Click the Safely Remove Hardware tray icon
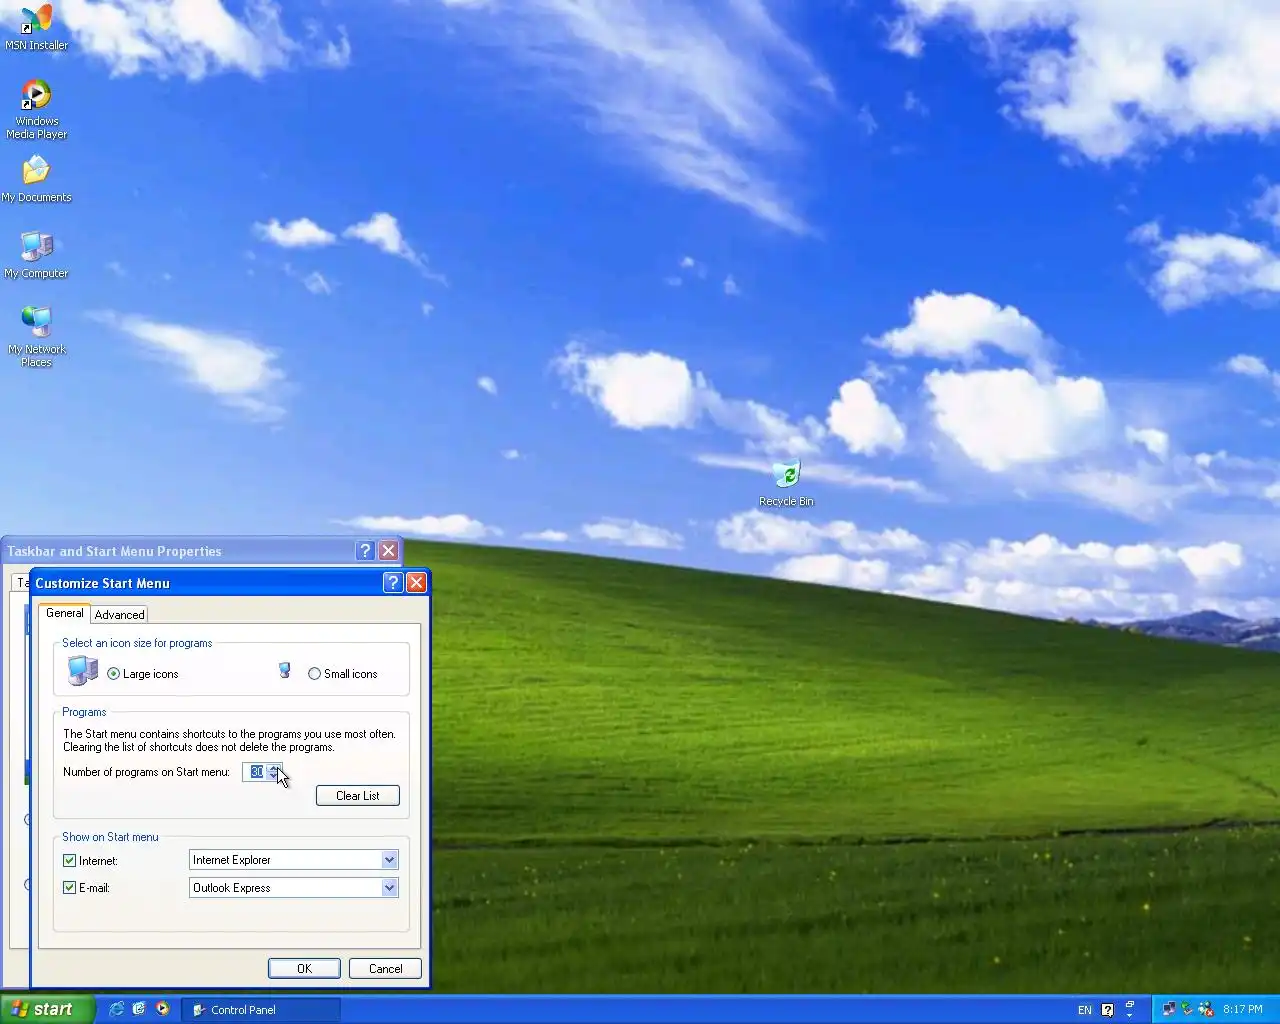The width and height of the screenshot is (1280, 1024). click(1187, 1009)
